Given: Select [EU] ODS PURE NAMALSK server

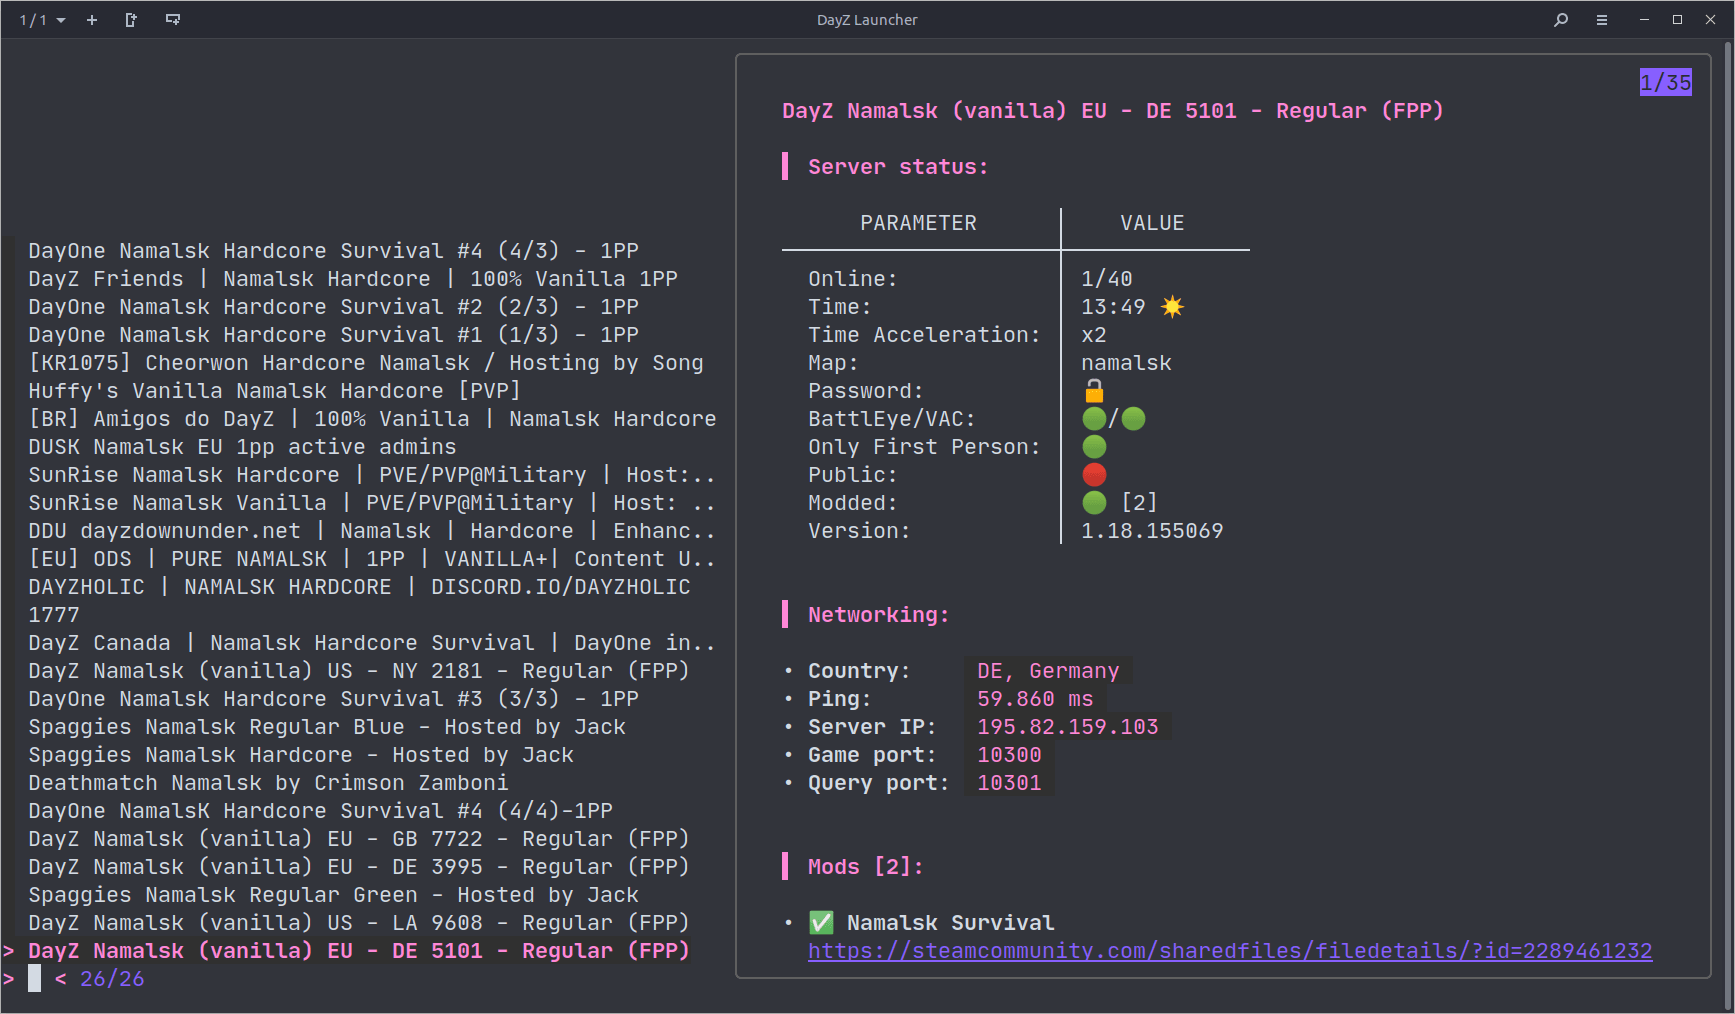Looking at the screenshot, I should pos(372,559).
